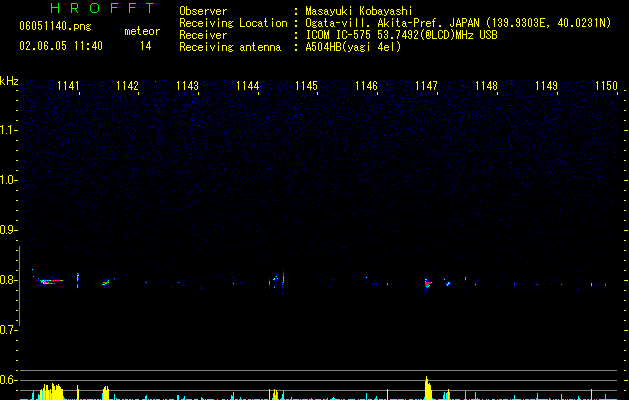The width and height of the screenshot is (629, 400).
Task: Click the 1.1 kHz frequency label
Action: pyautogui.click(x=8, y=130)
